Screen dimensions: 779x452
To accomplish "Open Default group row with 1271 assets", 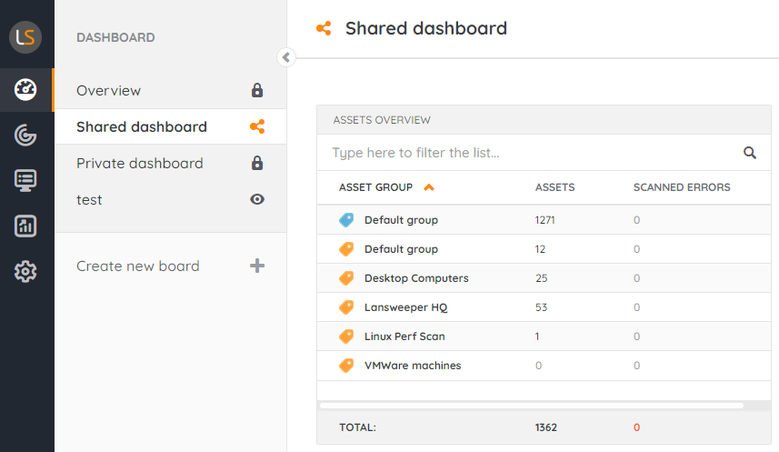I will point(544,220).
